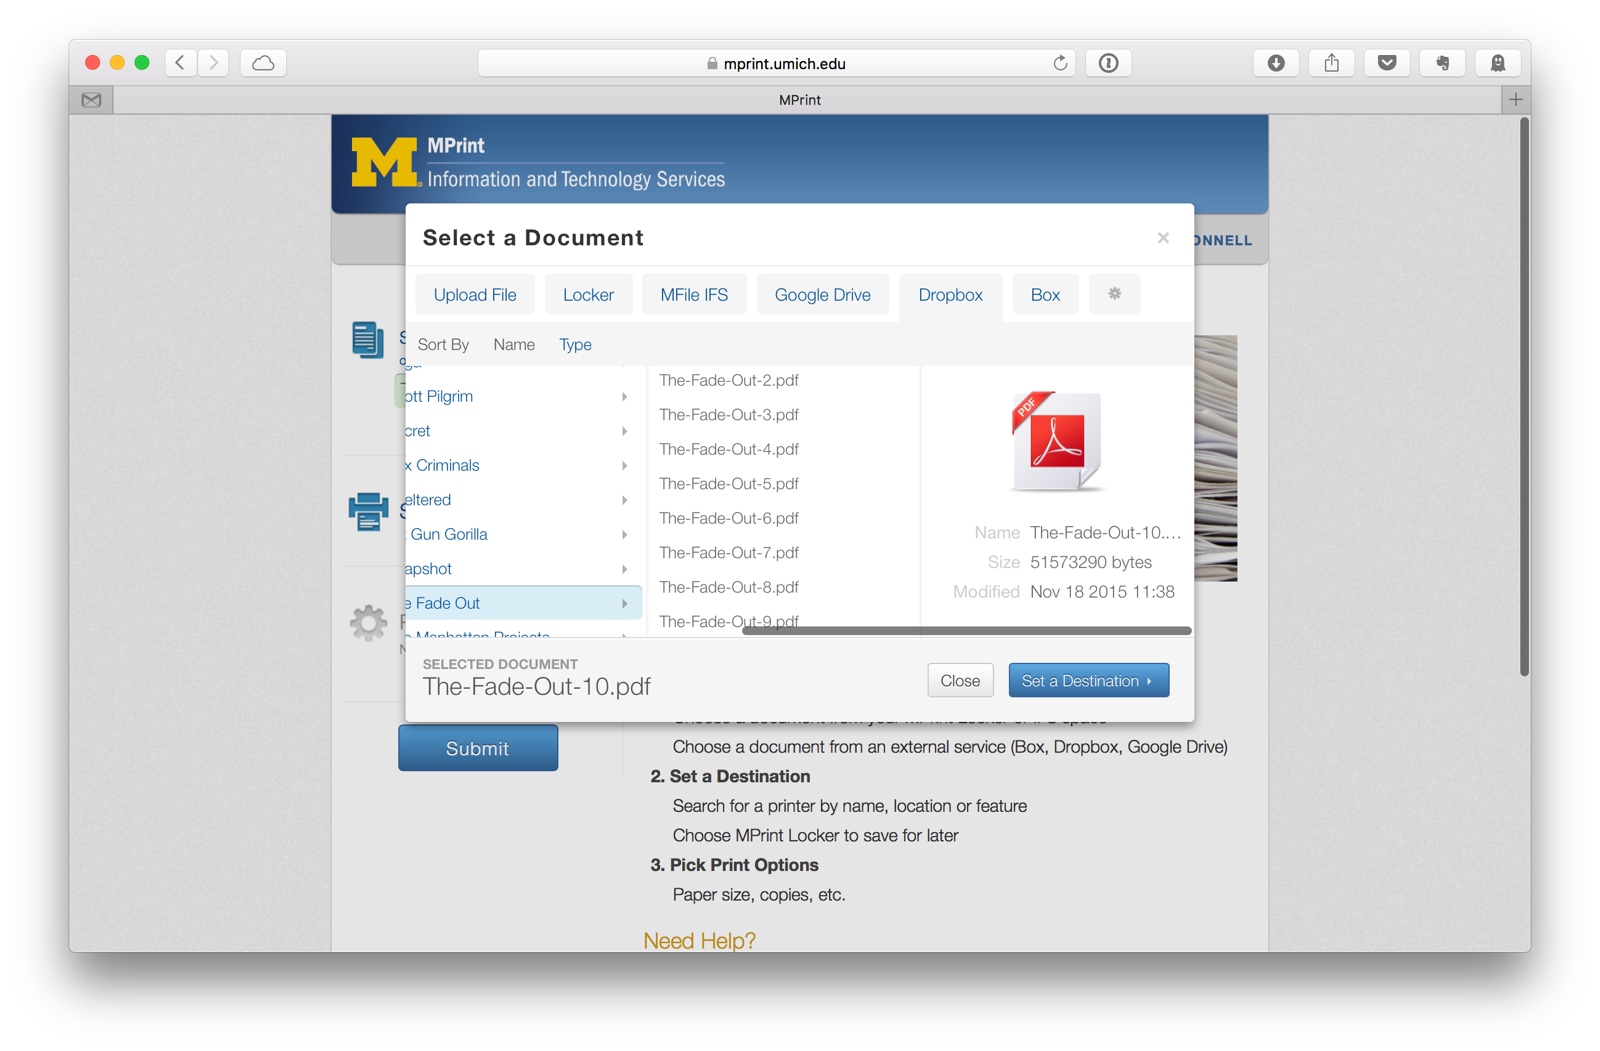Image resolution: width=1600 pixels, height=1051 pixels.
Task: Click the file size '51573290 bytes'
Action: [1091, 562]
